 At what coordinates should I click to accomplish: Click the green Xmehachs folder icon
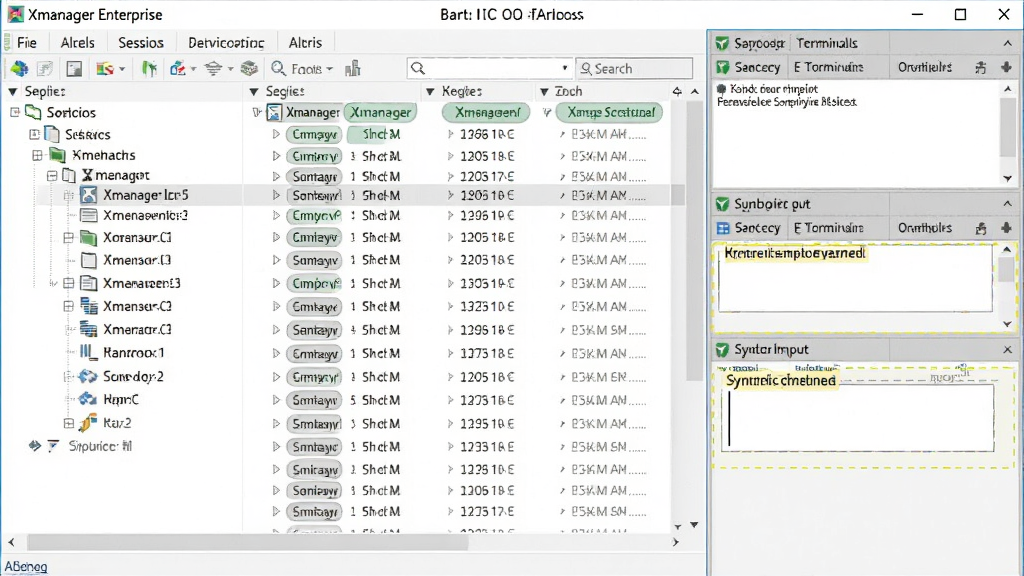coord(57,155)
